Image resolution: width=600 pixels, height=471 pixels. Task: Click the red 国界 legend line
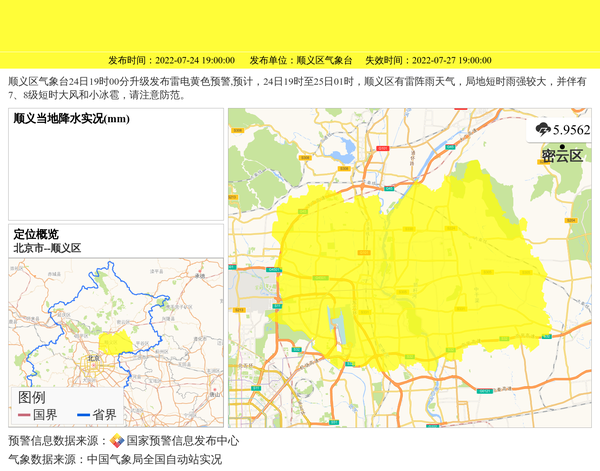pos(24,415)
